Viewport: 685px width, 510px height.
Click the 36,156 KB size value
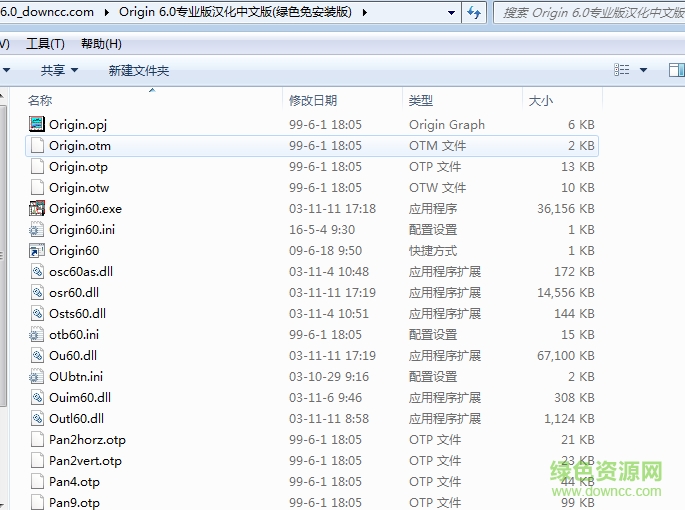click(566, 208)
